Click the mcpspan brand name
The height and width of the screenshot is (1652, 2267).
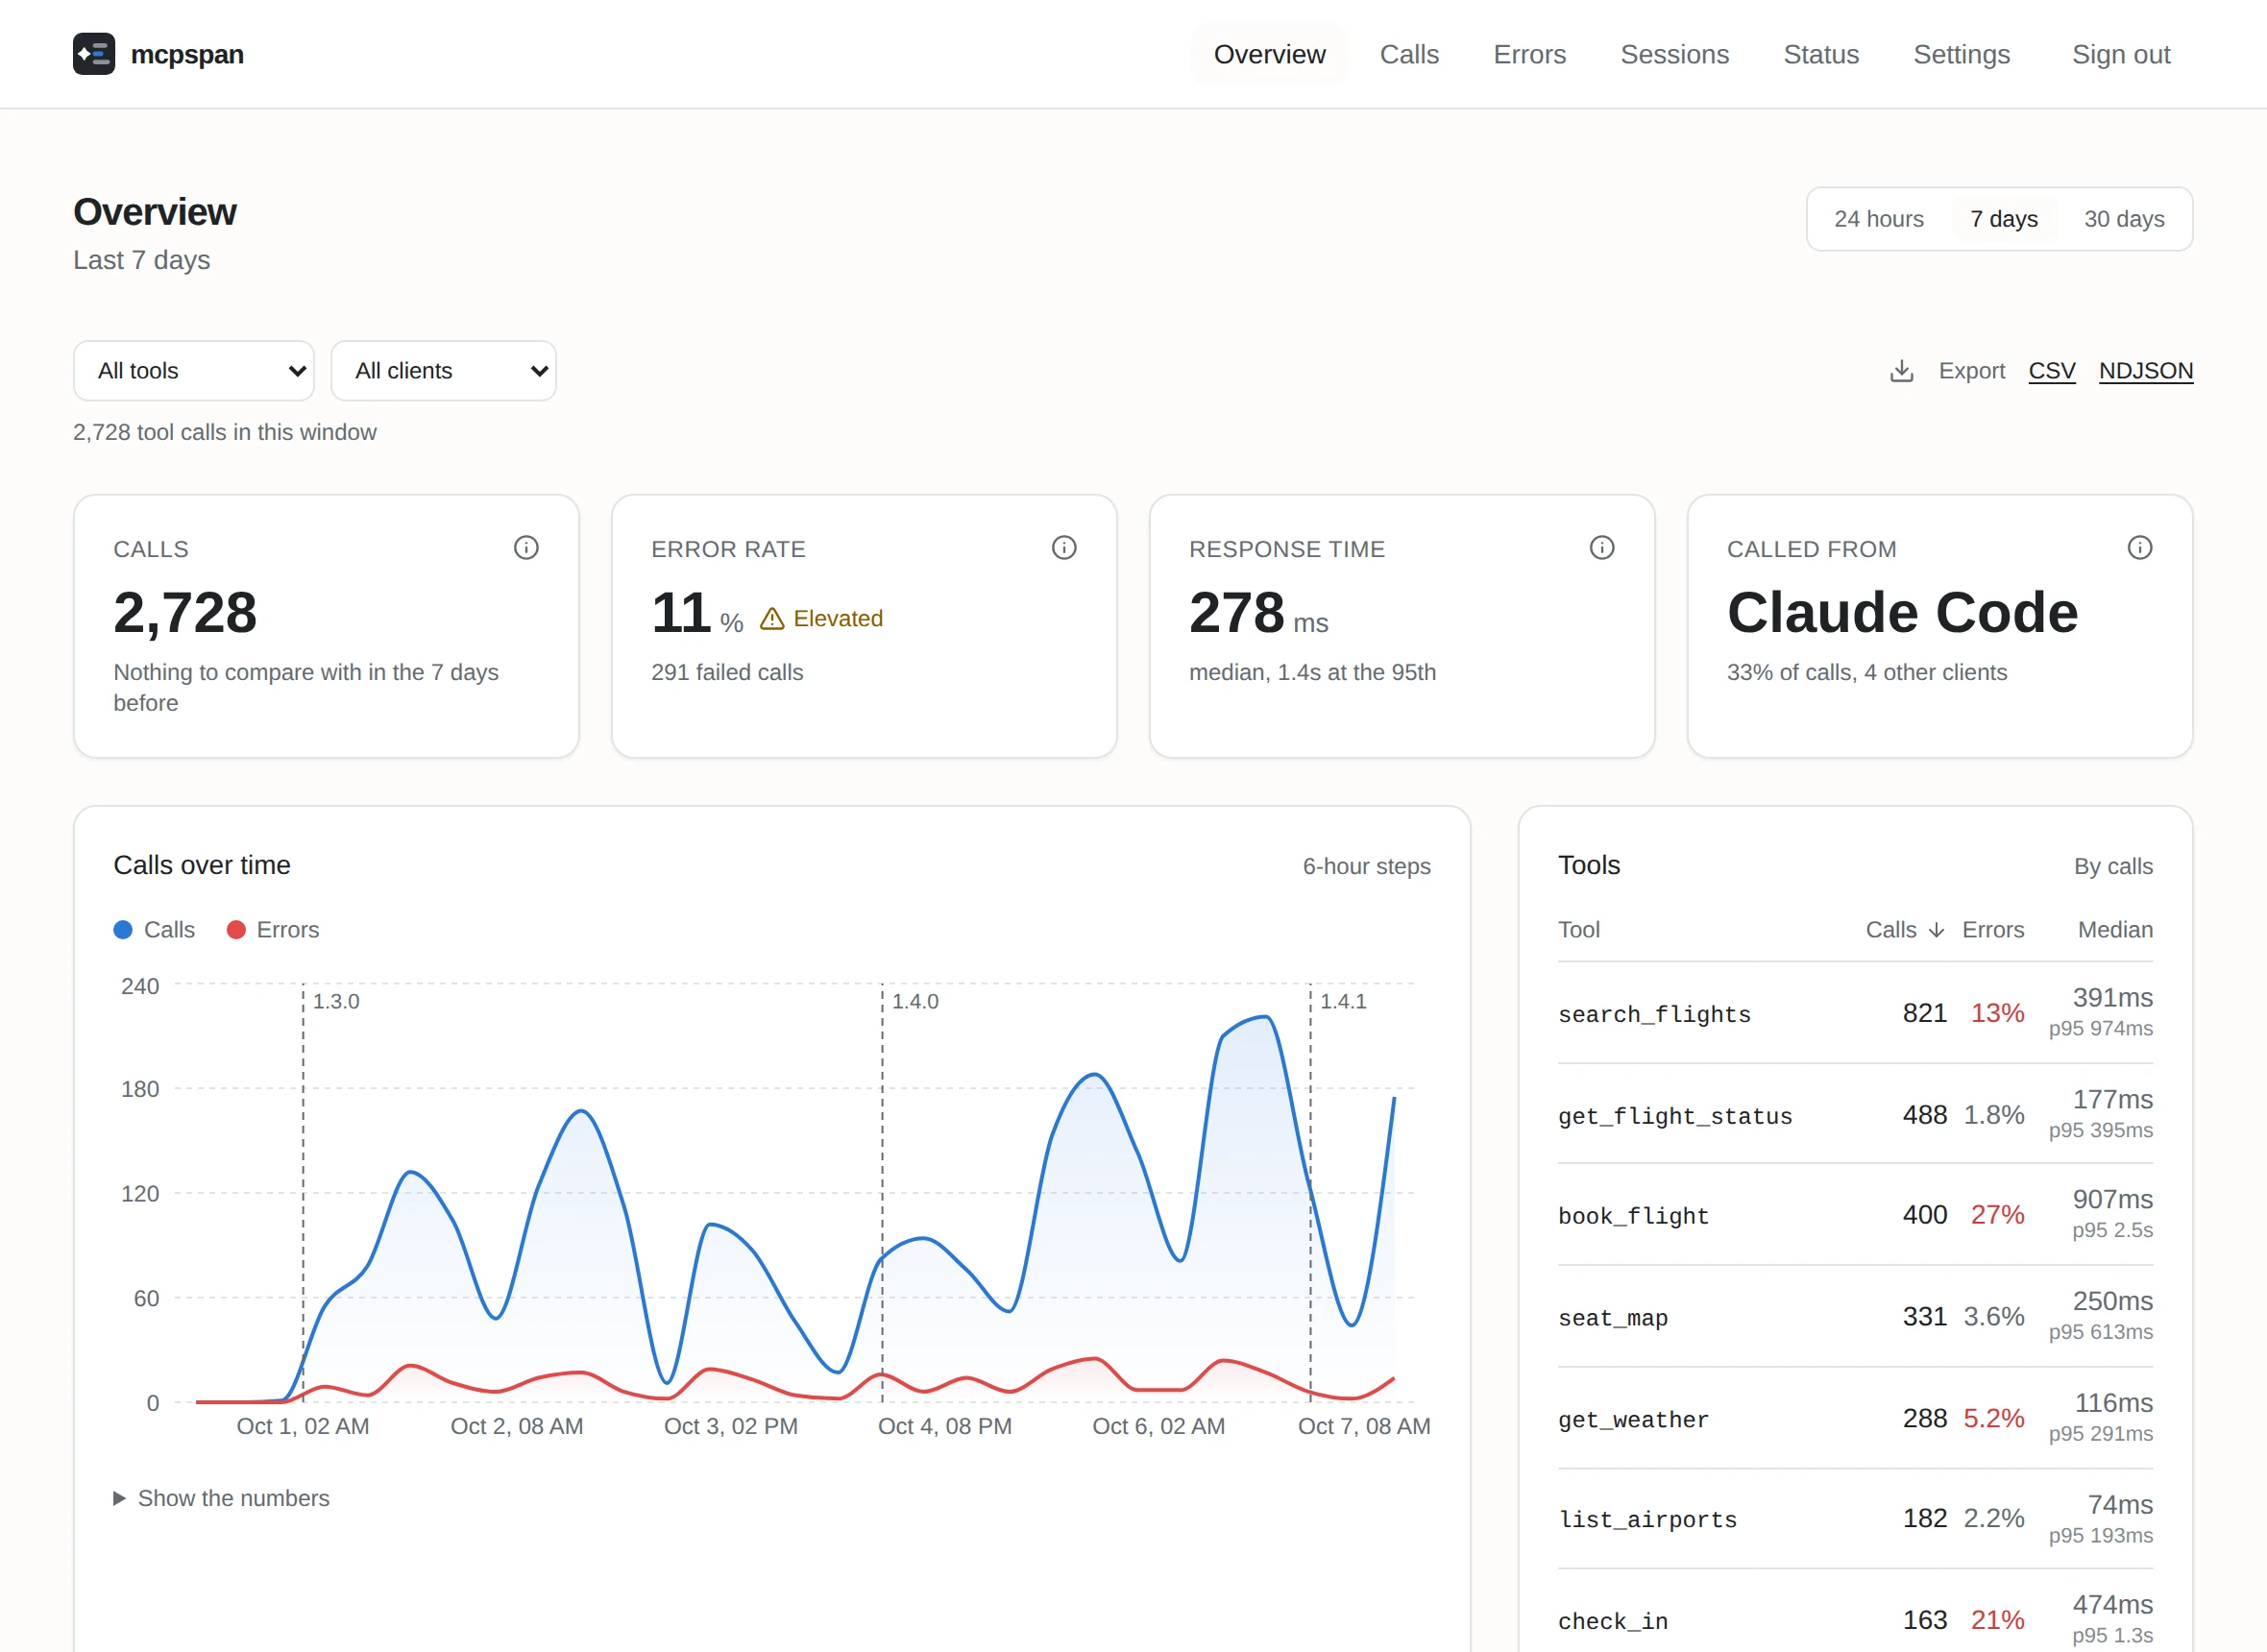pyautogui.click(x=187, y=54)
